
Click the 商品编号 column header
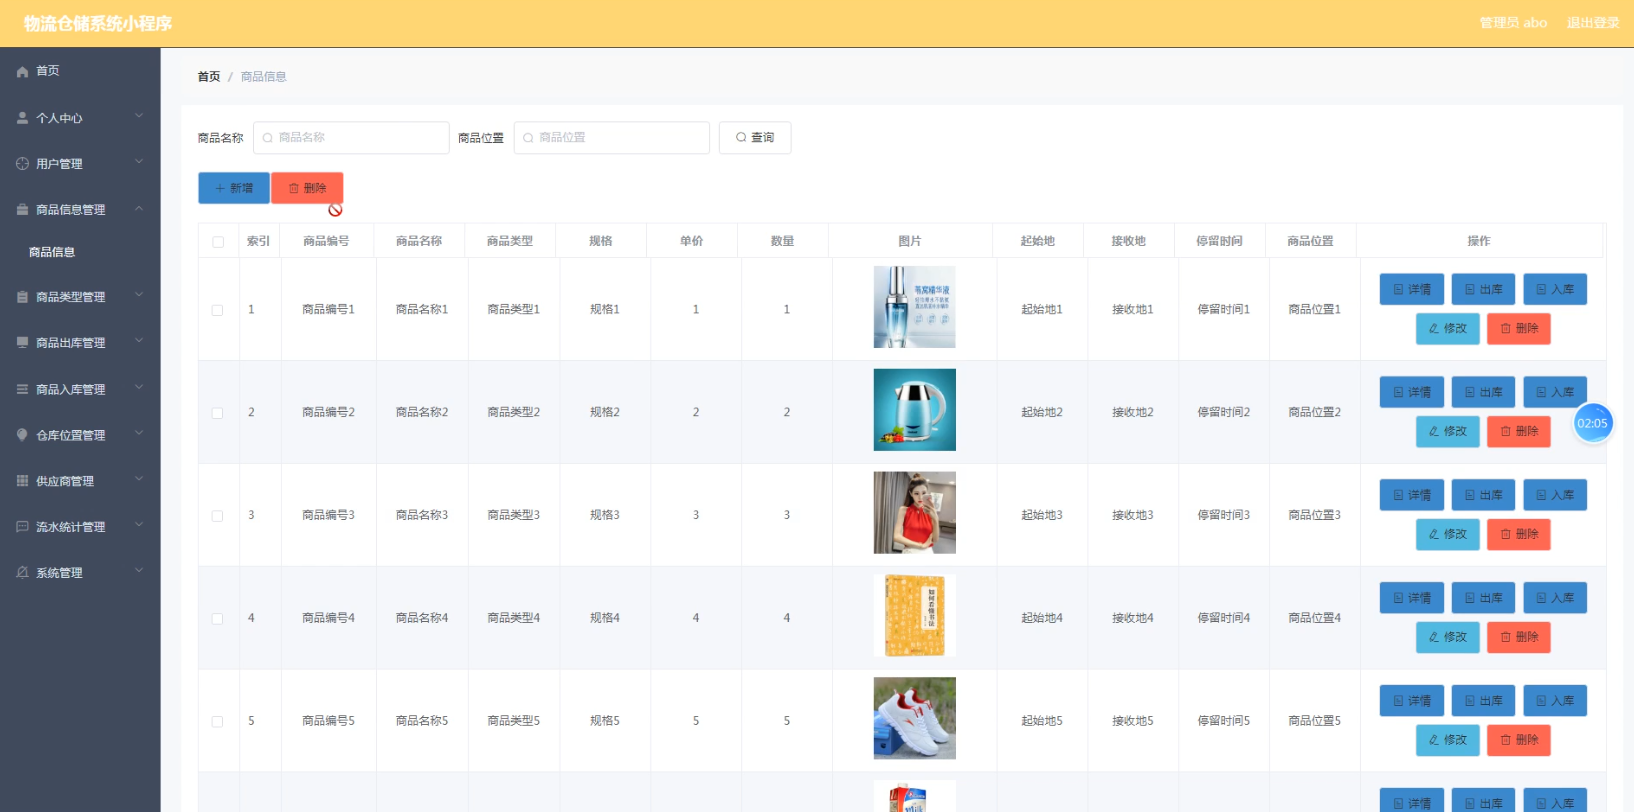[x=326, y=241]
